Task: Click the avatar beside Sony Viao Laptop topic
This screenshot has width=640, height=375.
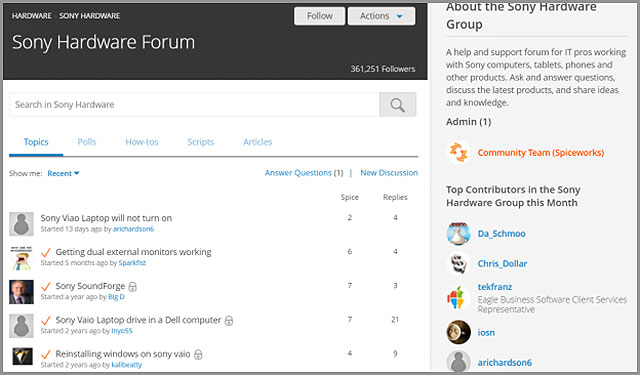Action: 21,224
